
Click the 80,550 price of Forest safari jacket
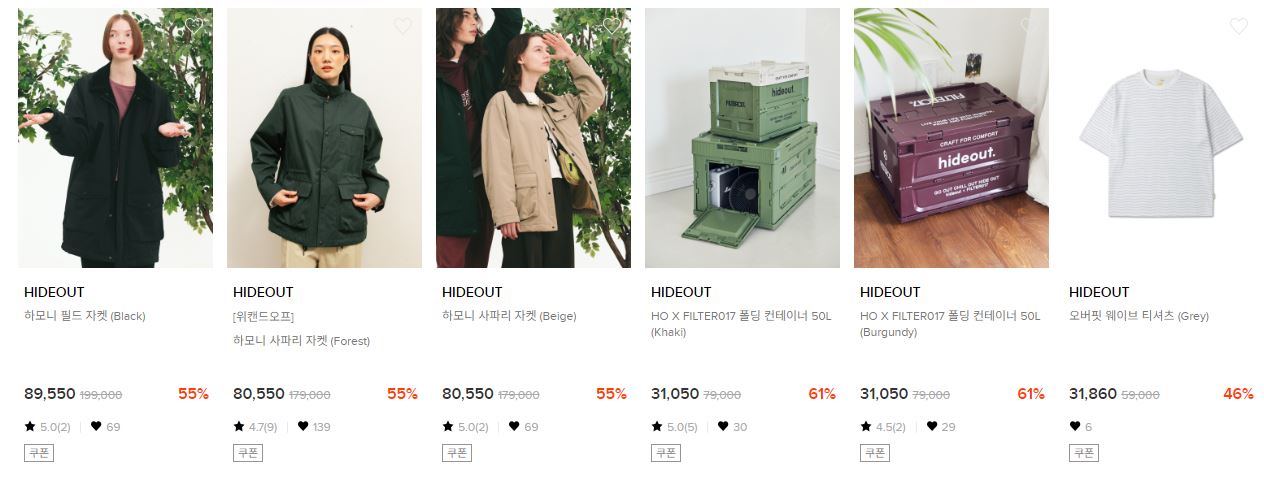pos(259,394)
